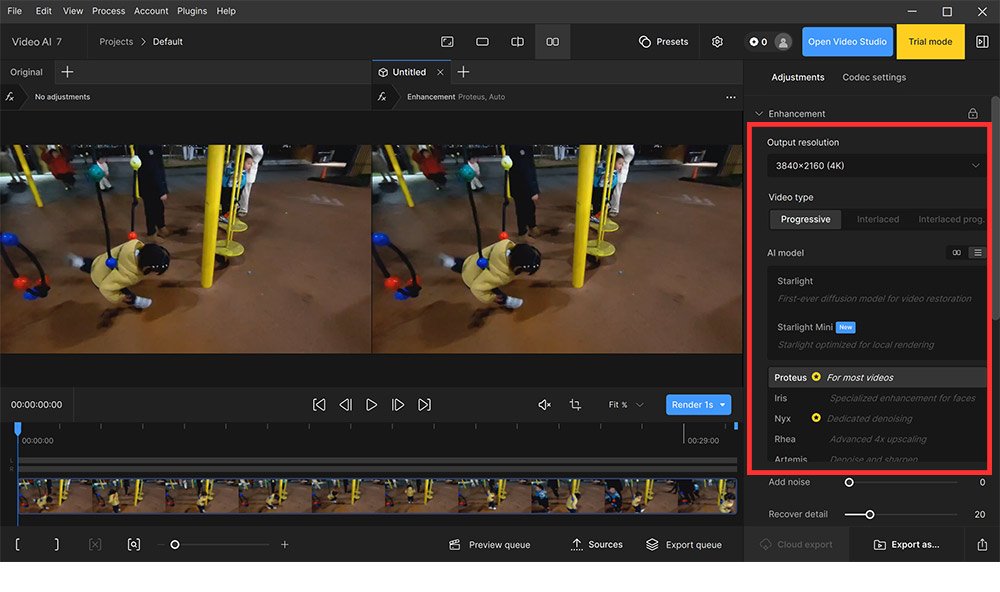Select Interlaced video type

tap(878, 219)
